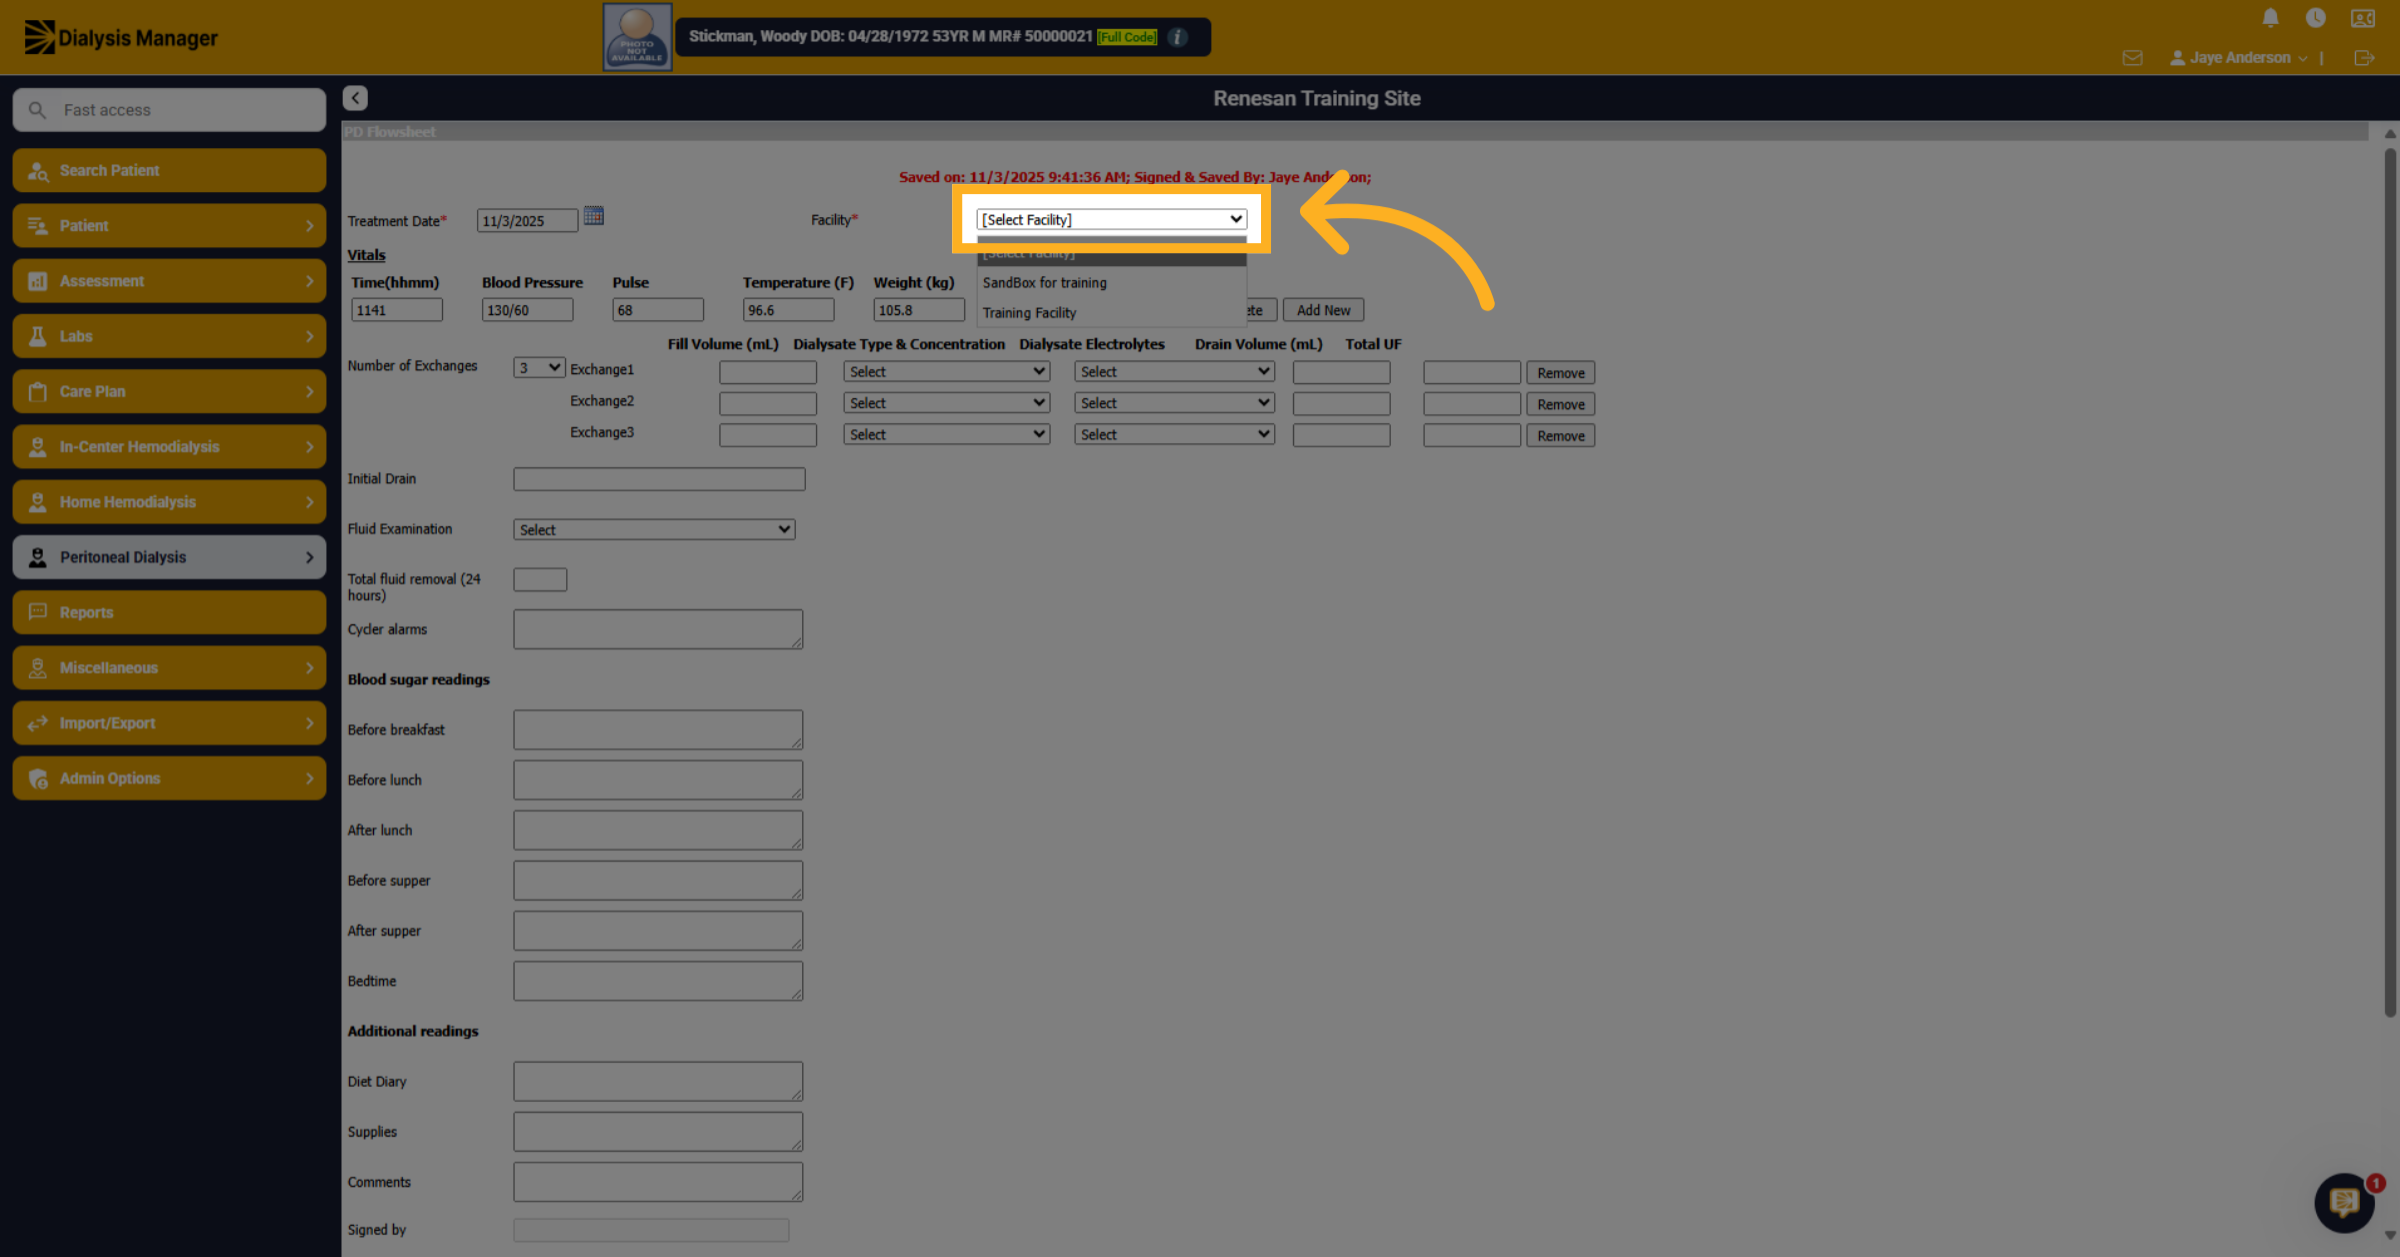Open Jaye Anderson user dropdown
Image resolution: width=2400 pixels, height=1257 pixels.
click(2239, 58)
